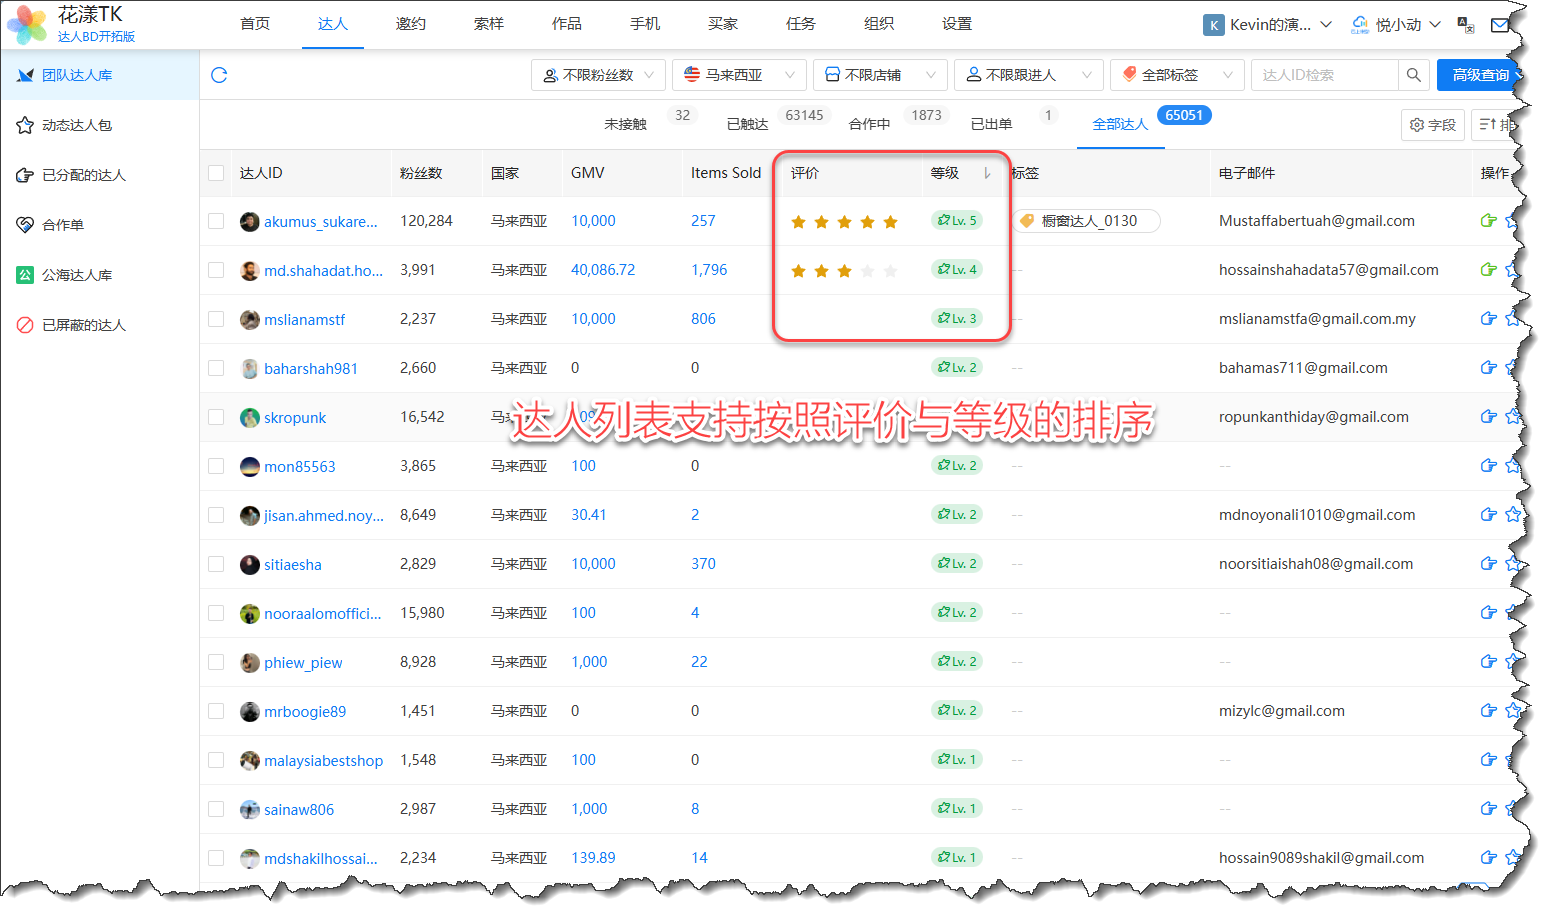Click share icon in akumus_sukare row
Viewport: 1554px width, 921px height.
1488,221
